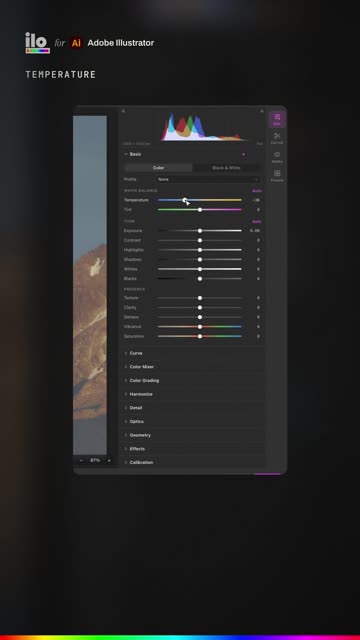Open the Cut out tool
This screenshot has height=640, width=360.
pos(277,138)
